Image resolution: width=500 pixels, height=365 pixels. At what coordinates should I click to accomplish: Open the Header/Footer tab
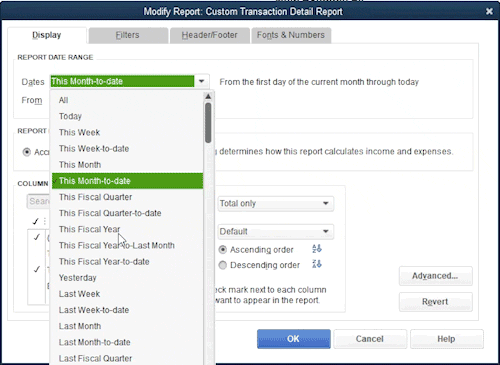(x=210, y=35)
